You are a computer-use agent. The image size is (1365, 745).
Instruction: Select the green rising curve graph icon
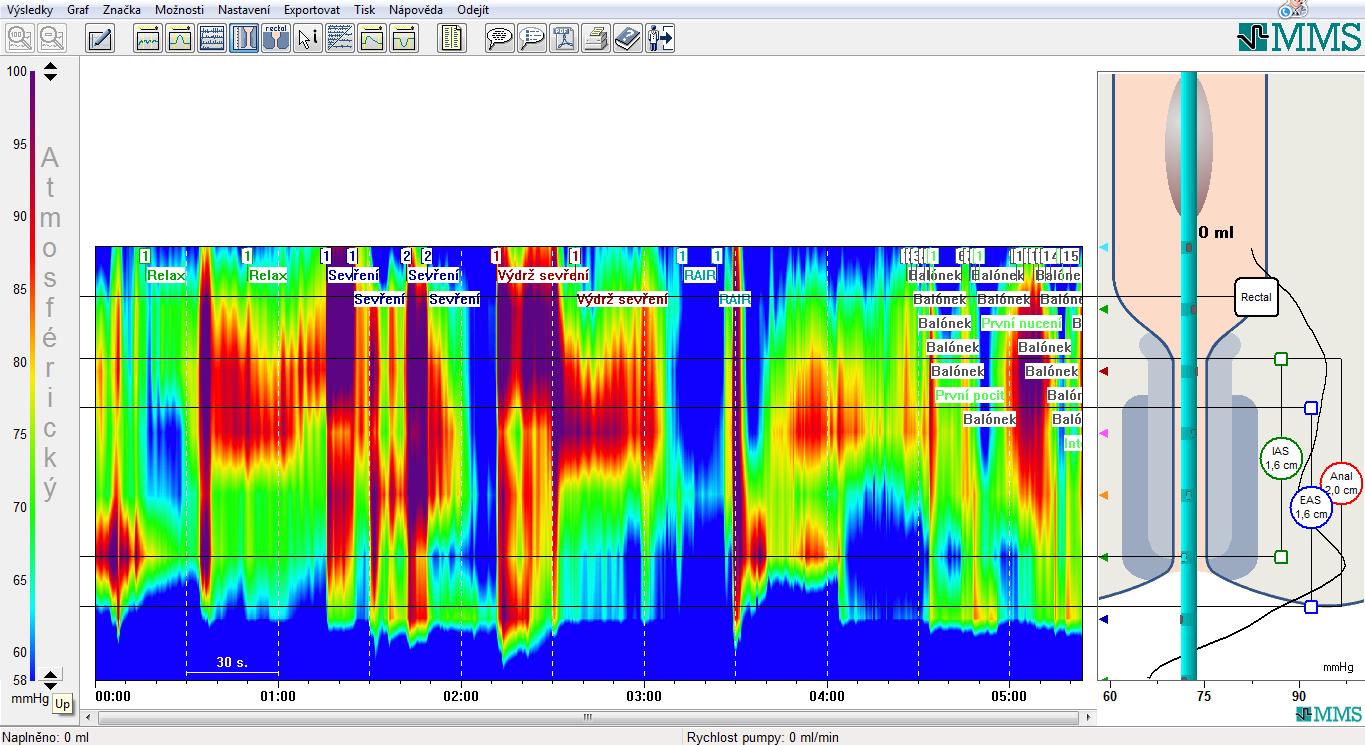coord(372,39)
